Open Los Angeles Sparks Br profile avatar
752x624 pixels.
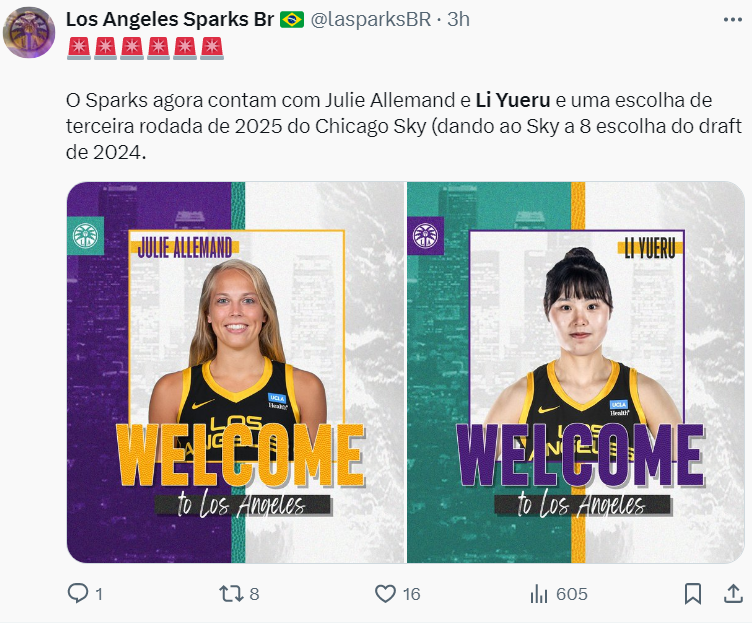[29, 33]
